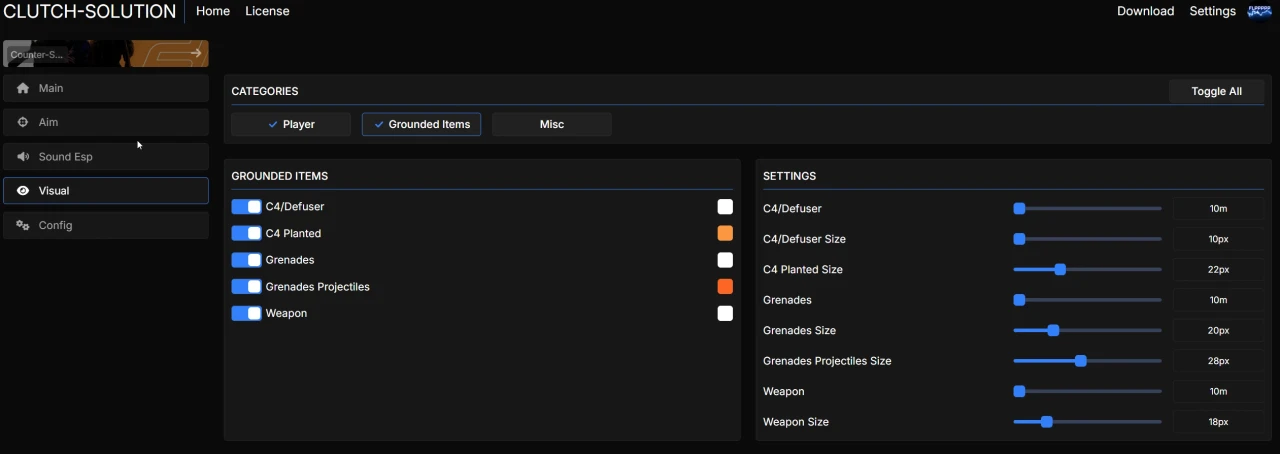Open the Weapon color swatch
The width and height of the screenshot is (1280, 454).
pyautogui.click(x=725, y=313)
